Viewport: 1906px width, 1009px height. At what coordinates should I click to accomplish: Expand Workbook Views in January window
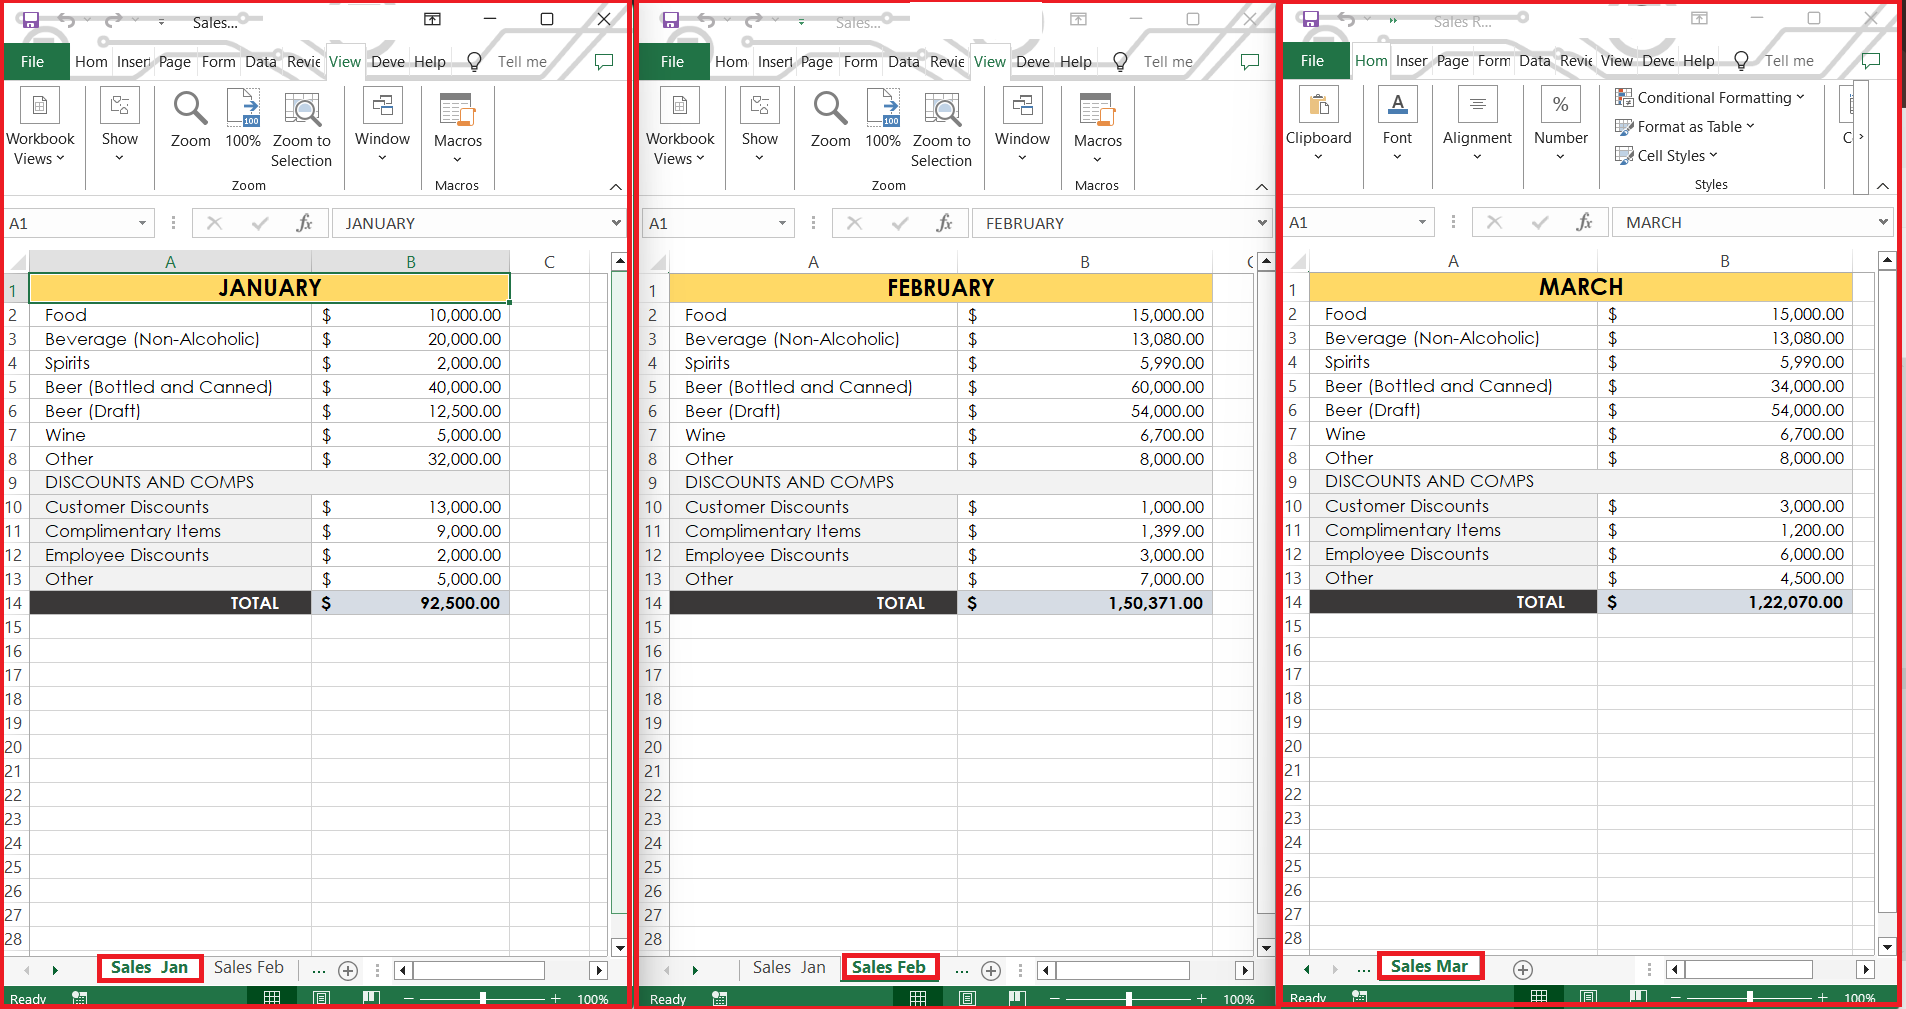point(40,128)
